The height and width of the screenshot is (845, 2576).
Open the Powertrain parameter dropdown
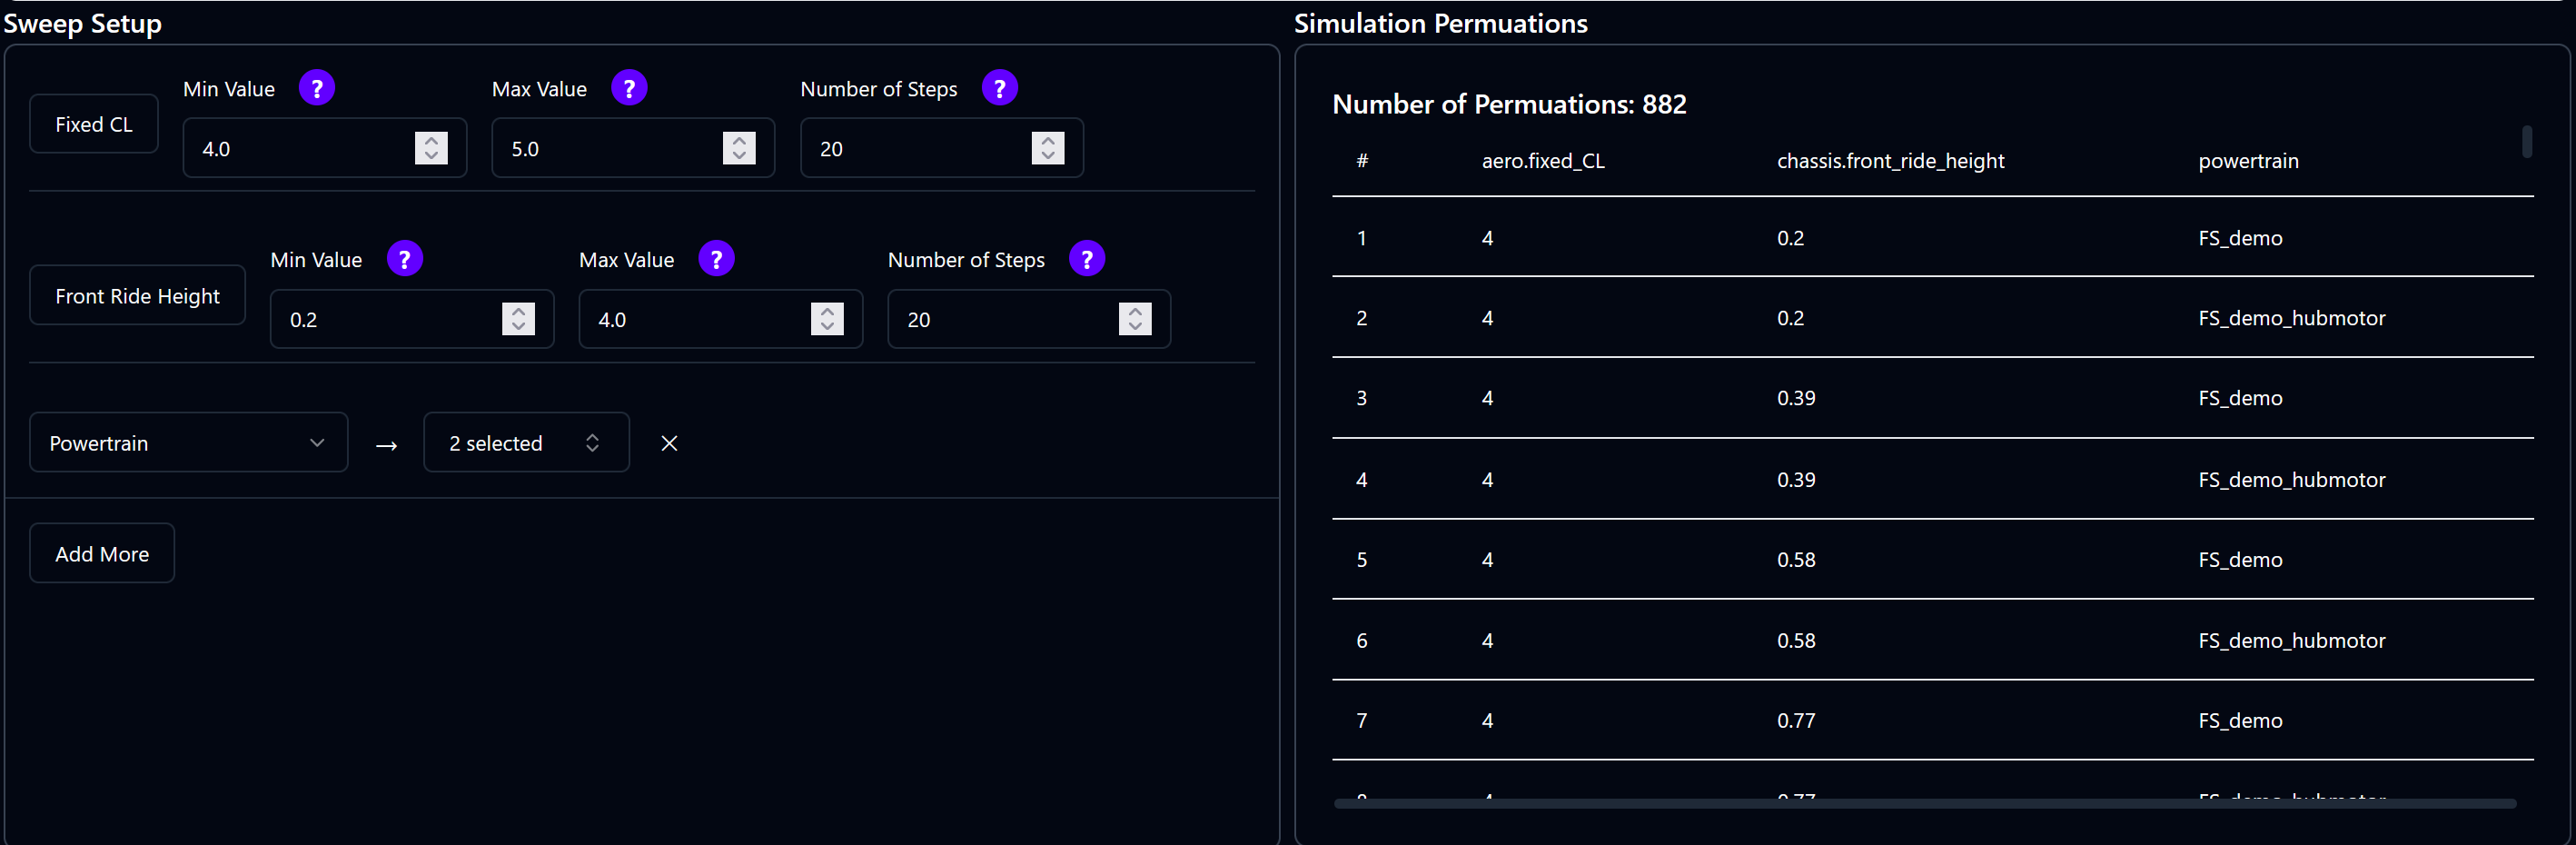pos(188,443)
